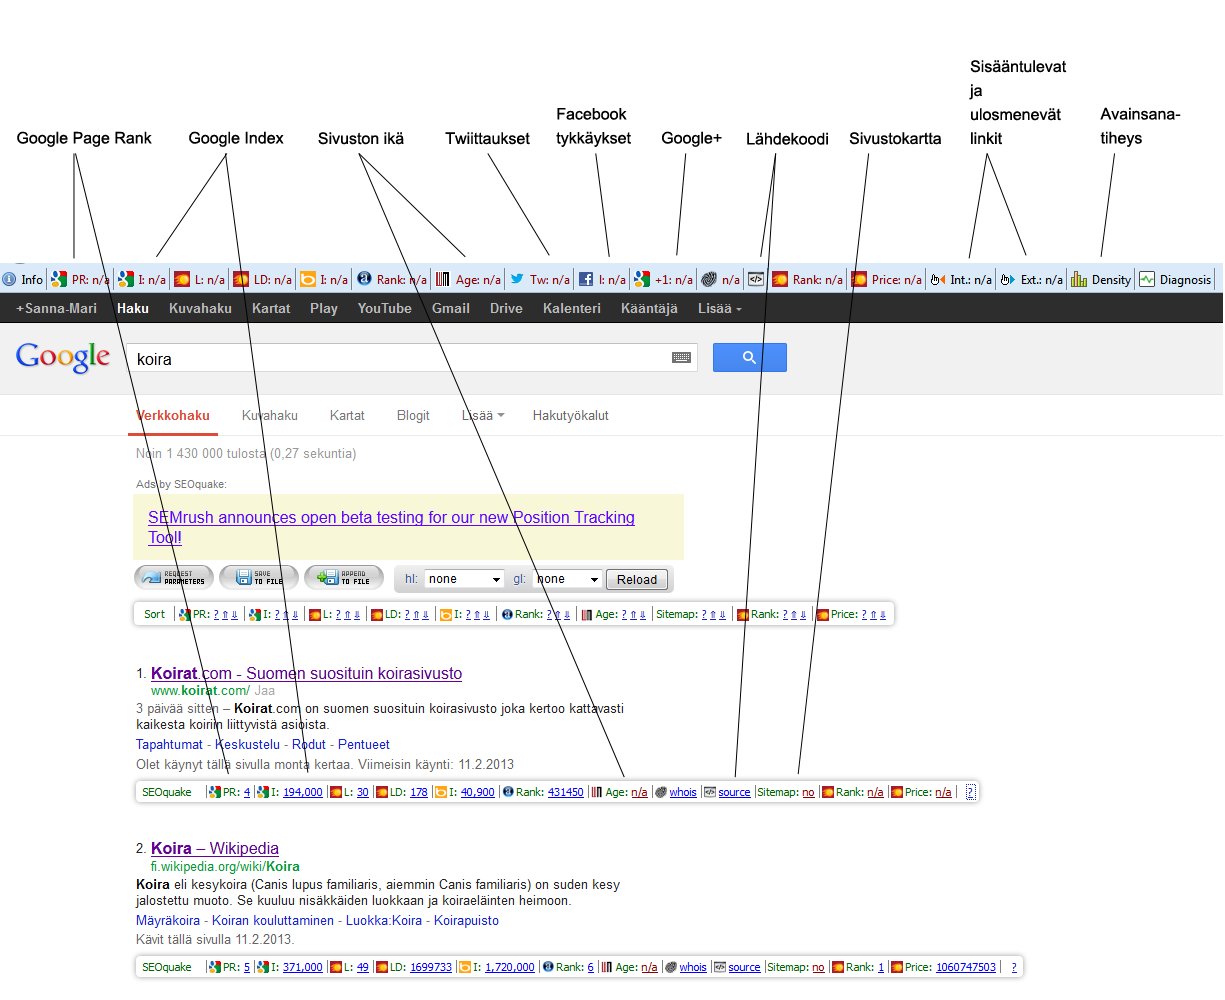Click Google +1: n/a toolbar parameter
1225x1000 pixels.
(x=664, y=280)
